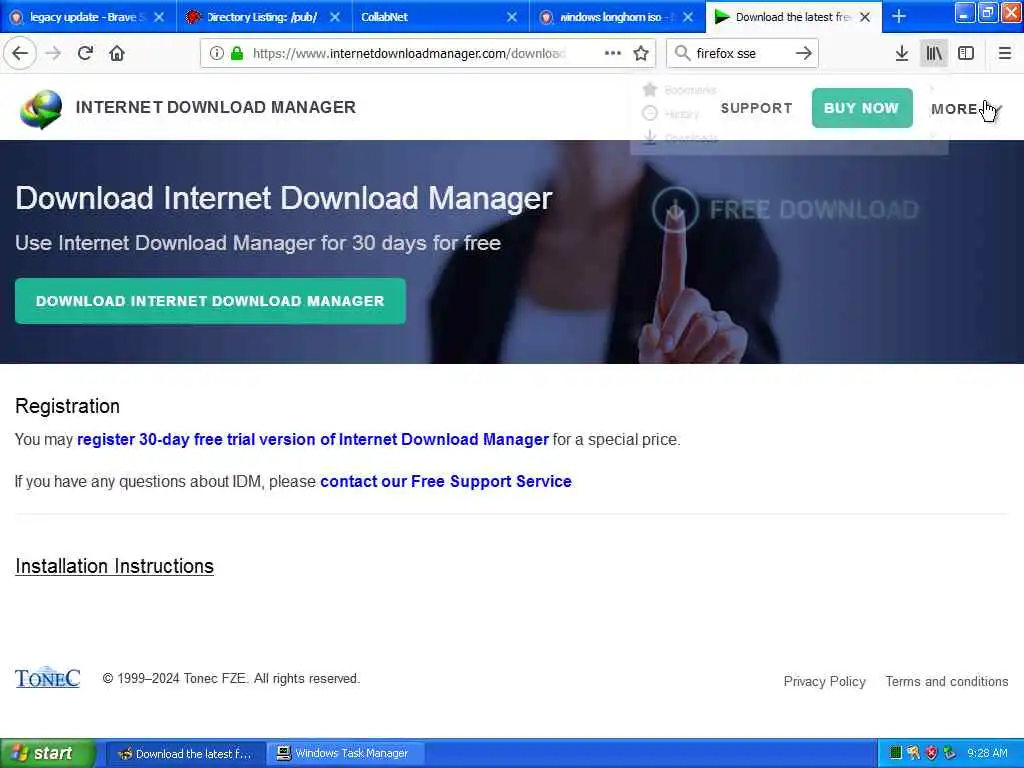Show site information icon in address bar
The width and height of the screenshot is (1024, 768).
[216, 54]
